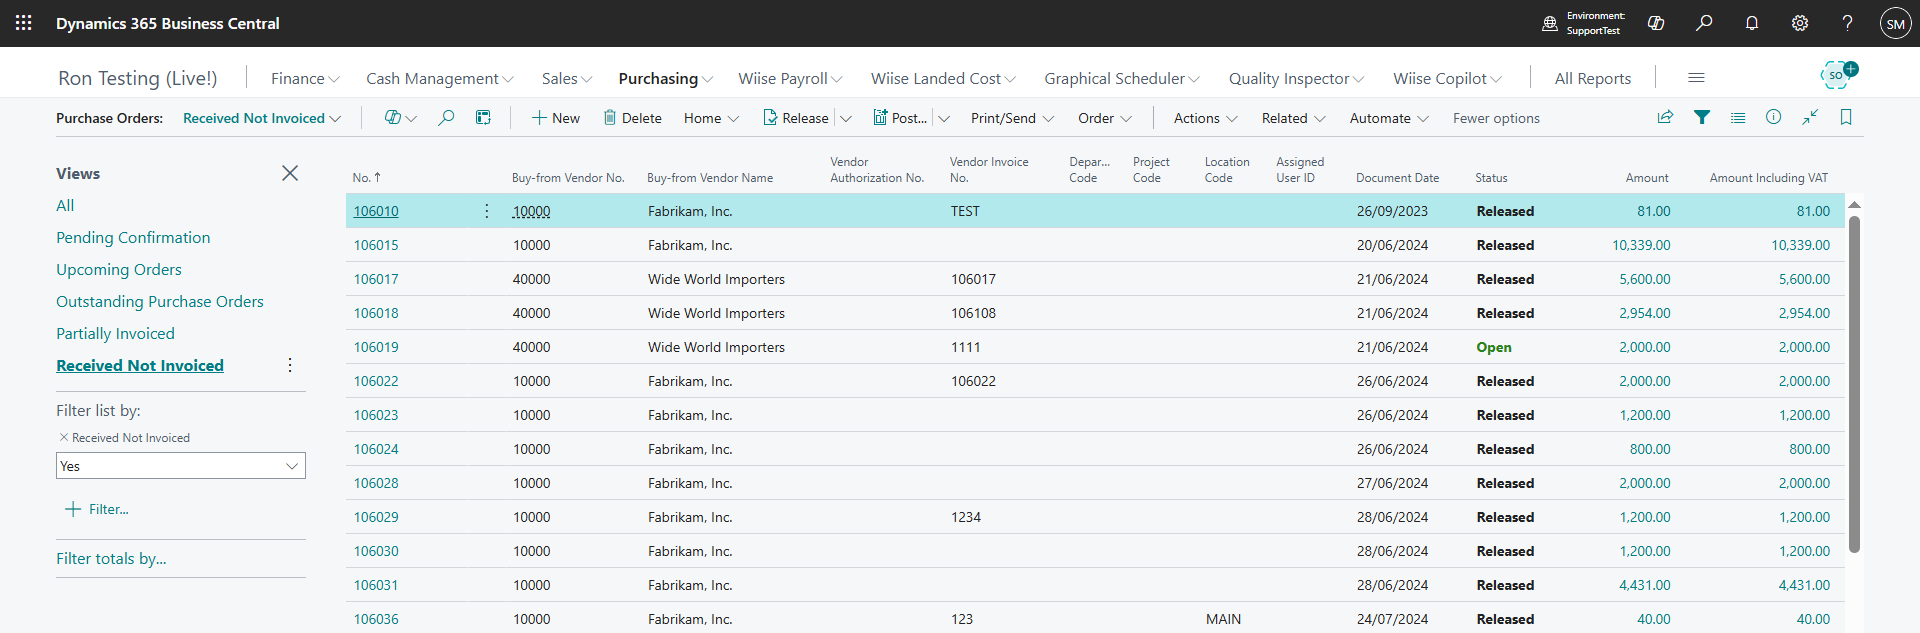Open the Actions menu

(x=1206, y=118)
